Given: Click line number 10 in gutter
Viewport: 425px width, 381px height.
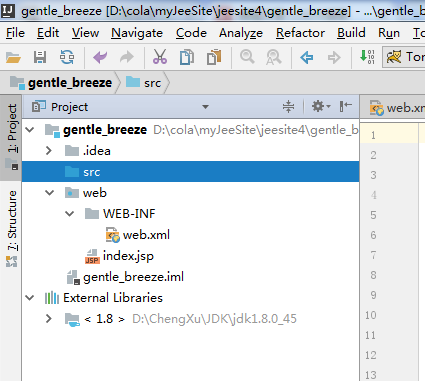Looking at the screenshot, I should pos(371,315).
